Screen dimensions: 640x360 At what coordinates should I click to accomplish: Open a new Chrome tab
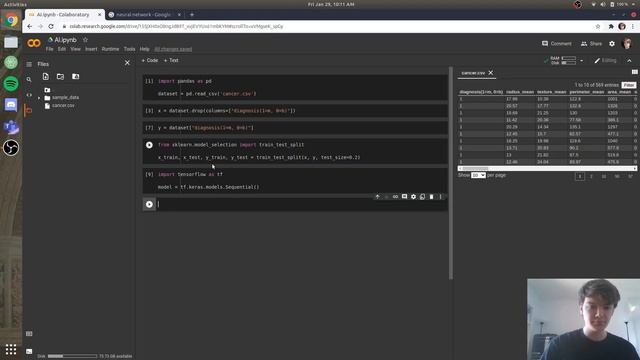[192, 14]
